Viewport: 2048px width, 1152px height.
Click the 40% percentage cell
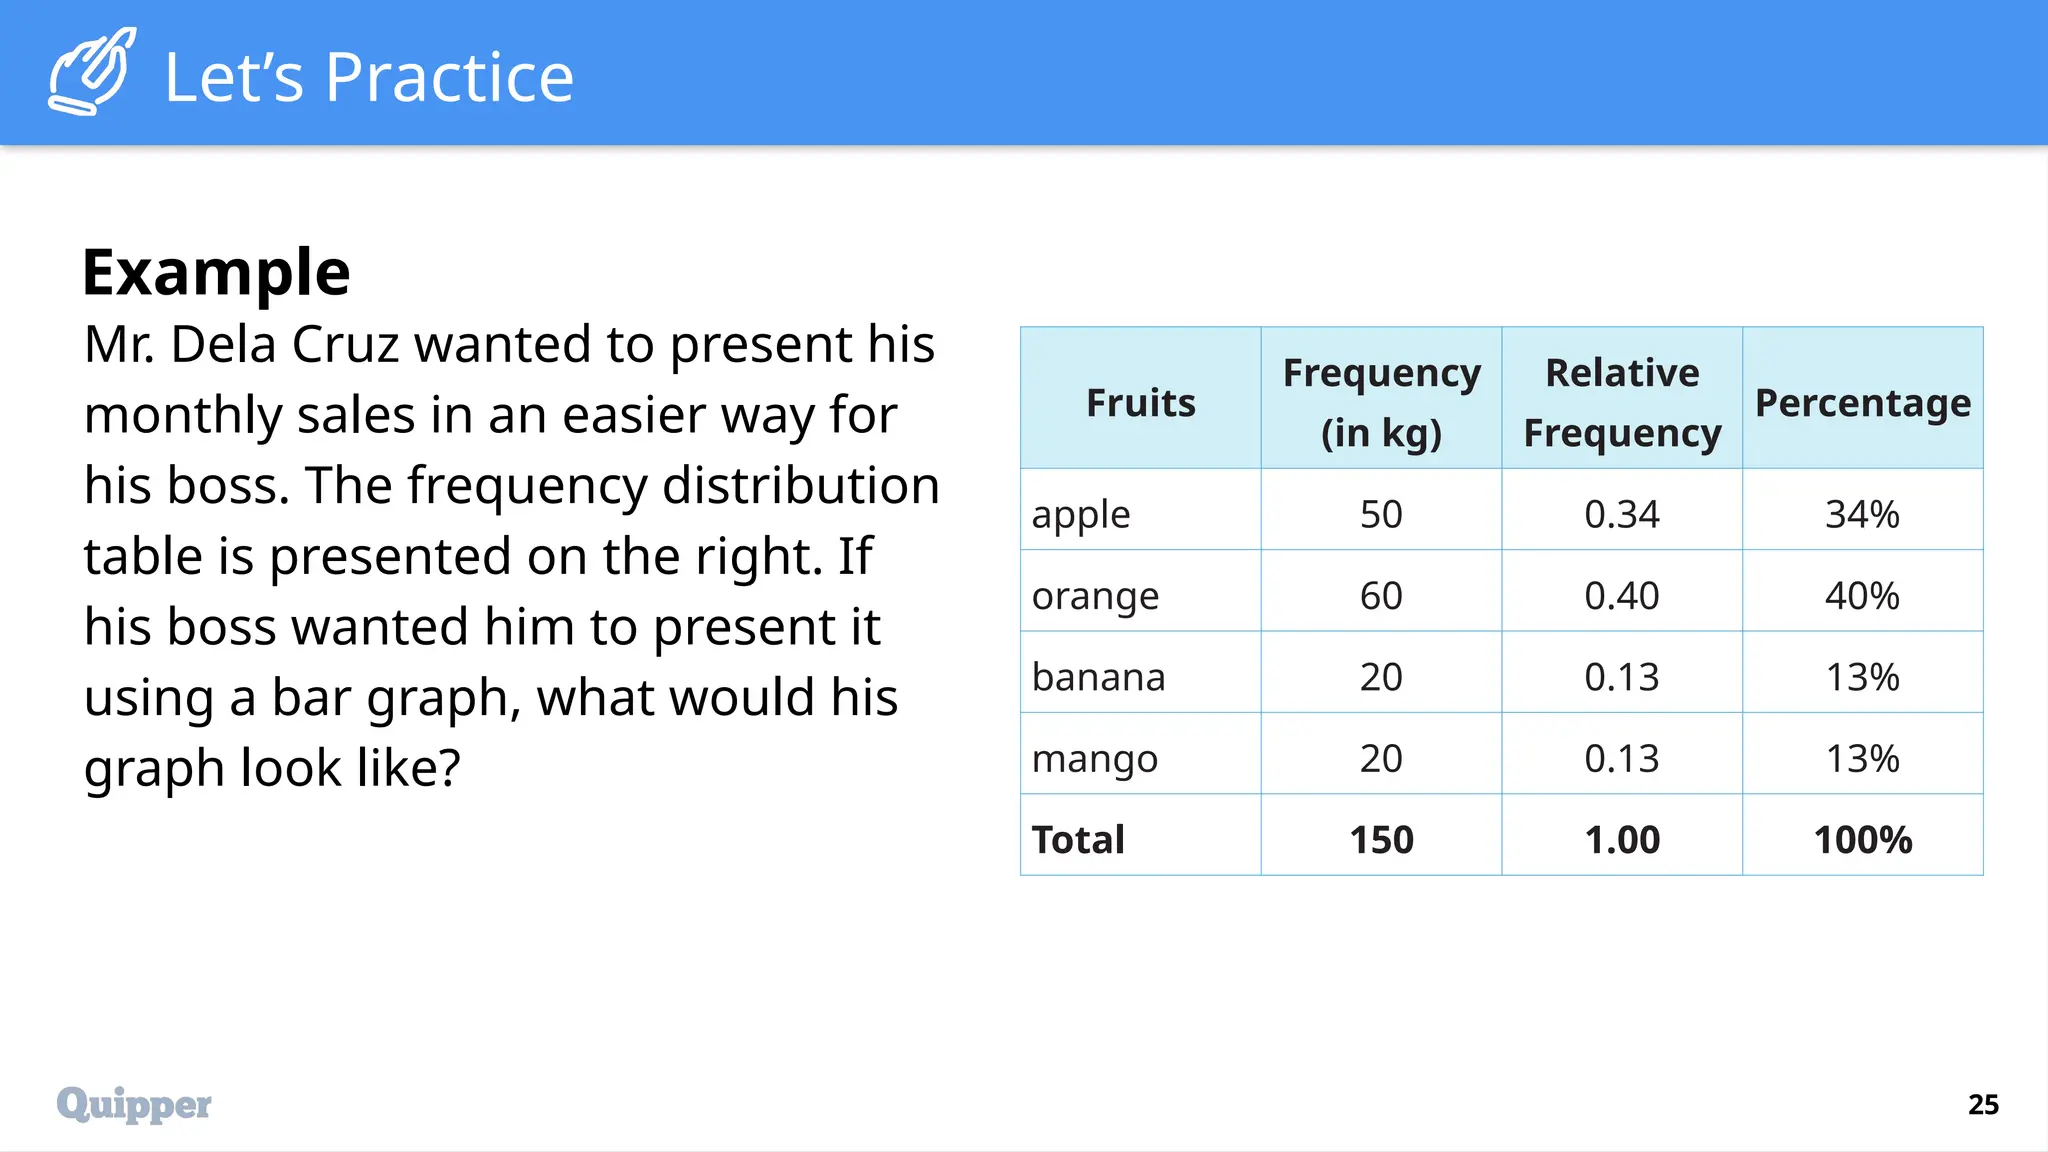(1862, 596)
